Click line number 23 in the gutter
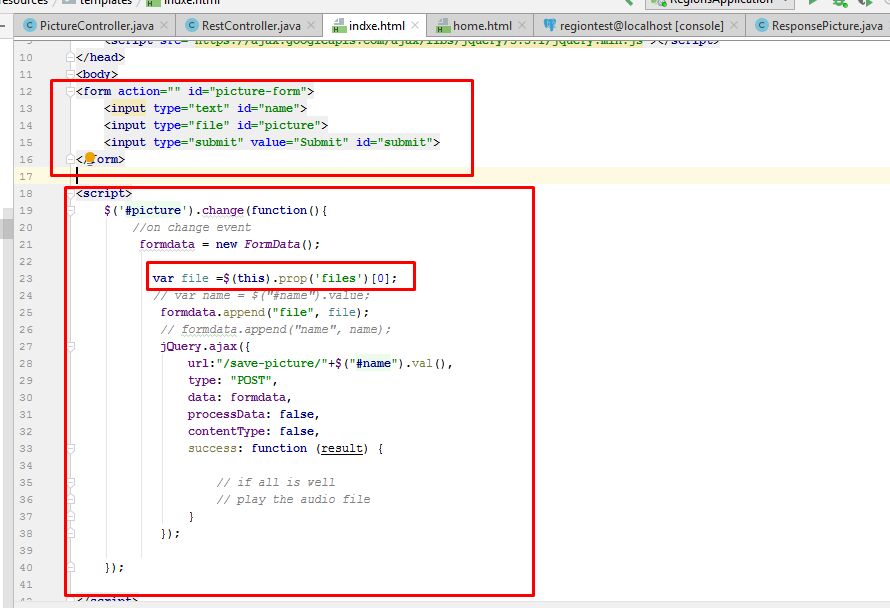The height and width of the screenshot is (608, 890). point(26,279)
